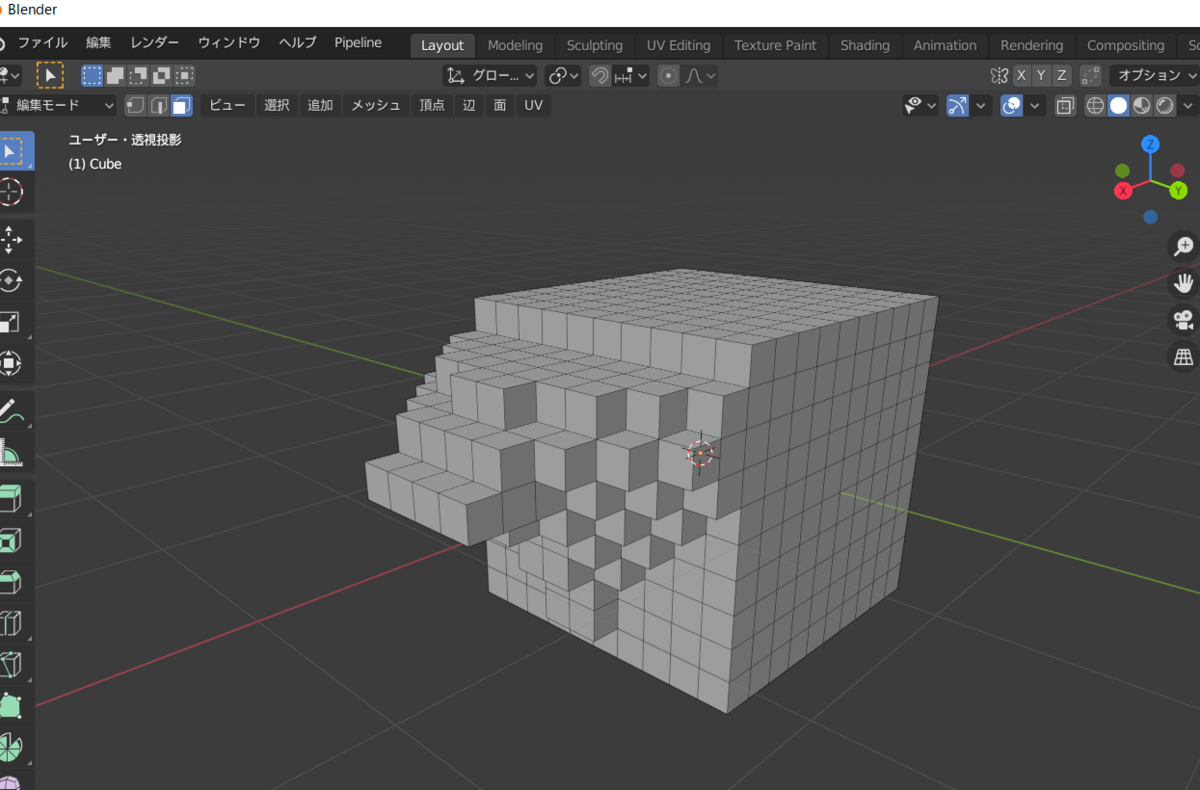The image size is (1200, 790).
Task: Enable vertex select mode
Action: (135, 105)
